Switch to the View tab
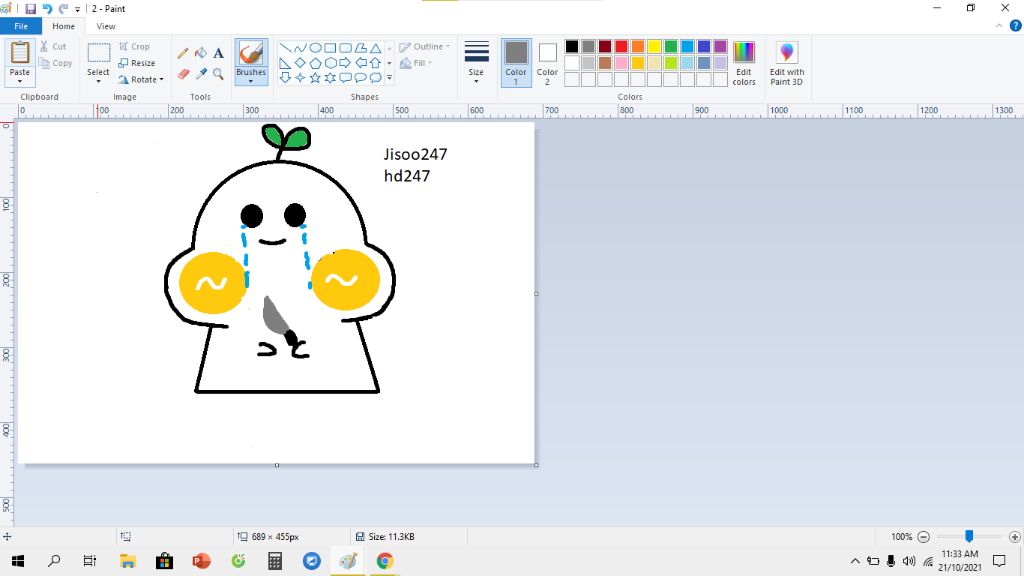 106,26
